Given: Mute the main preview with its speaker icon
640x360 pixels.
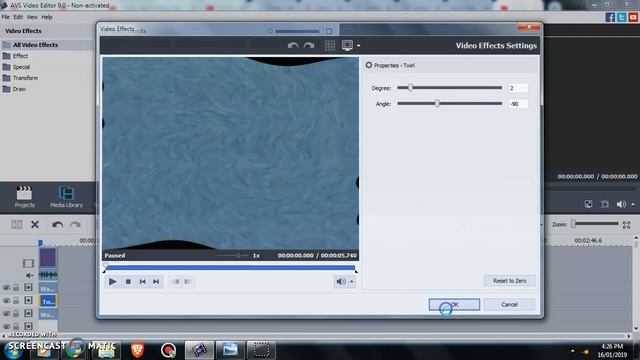Looking at the screenshot, I should click(621, 204).
